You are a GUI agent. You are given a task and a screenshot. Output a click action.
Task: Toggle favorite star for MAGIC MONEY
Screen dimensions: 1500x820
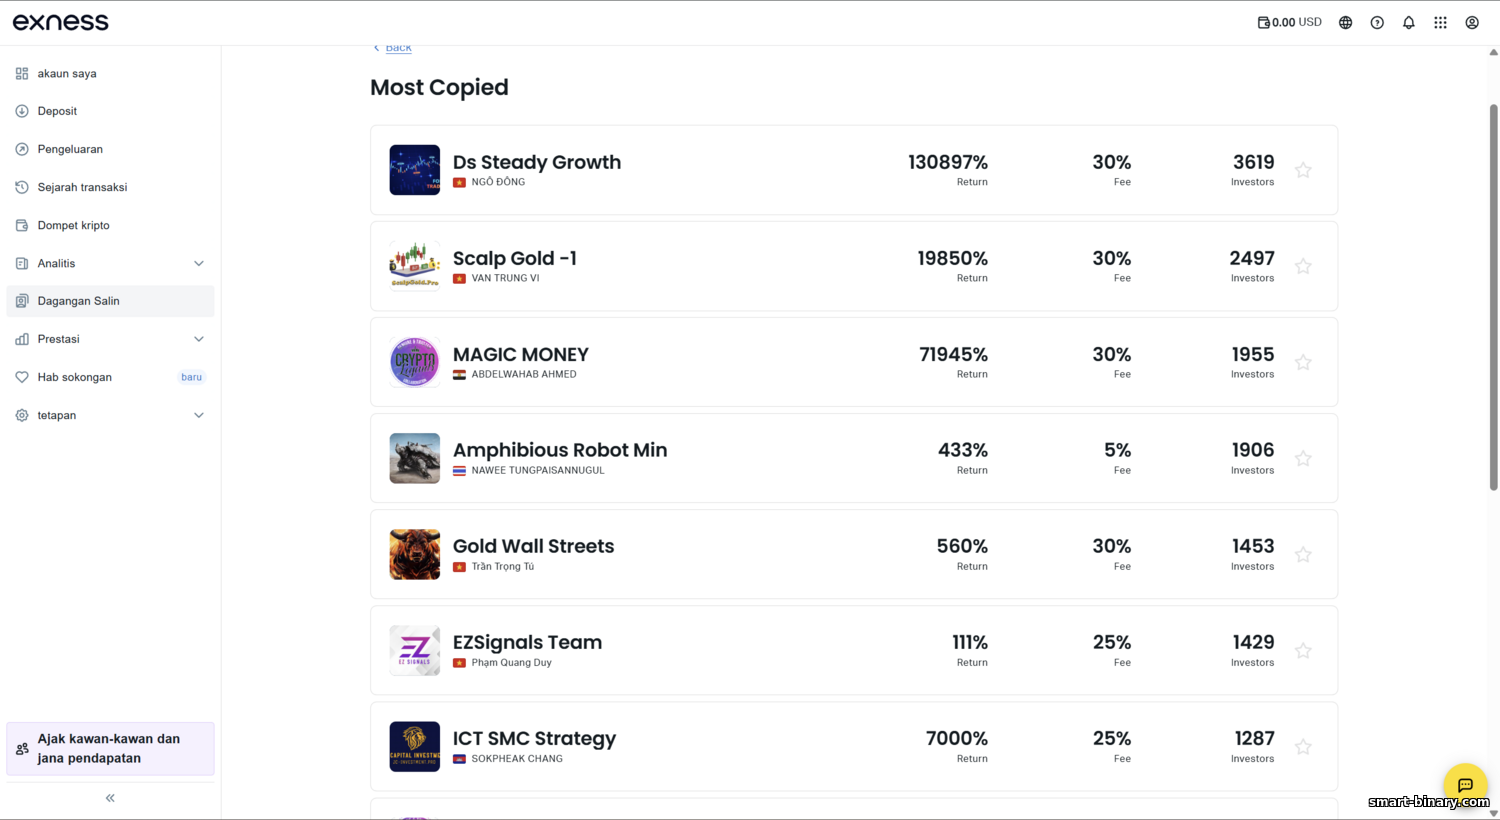[1303, 362]
